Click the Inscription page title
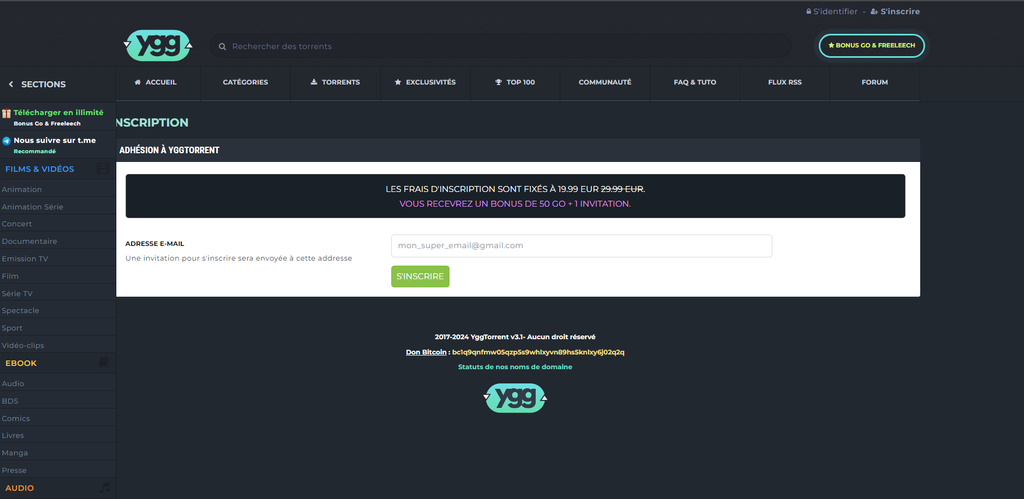 (152, 122)
